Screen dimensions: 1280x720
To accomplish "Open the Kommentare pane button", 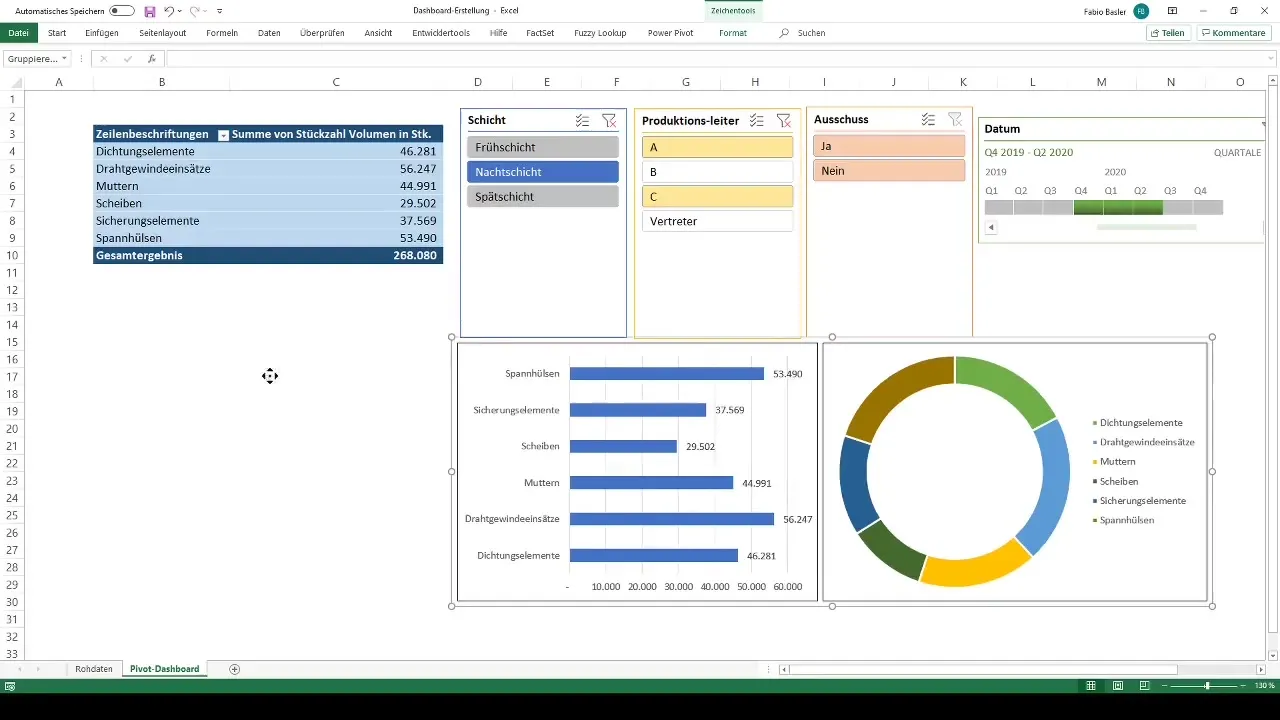I will [x=1233, y=33].
